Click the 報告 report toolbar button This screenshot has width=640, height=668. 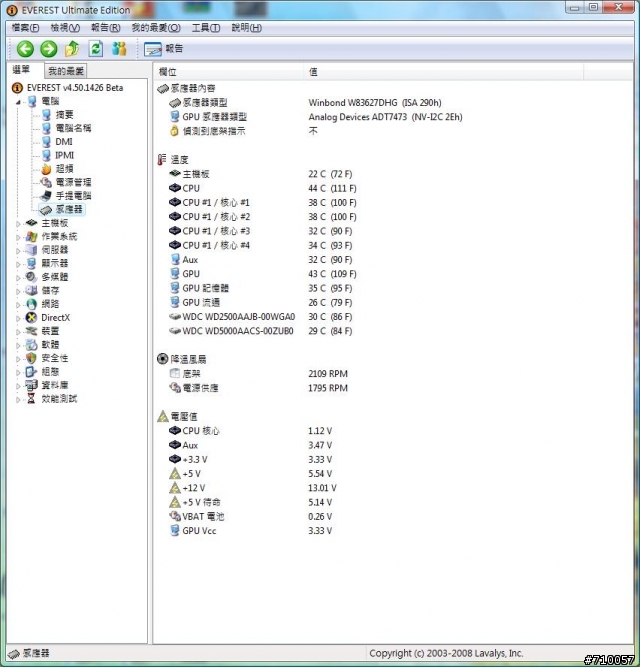(x=164, y=49)
